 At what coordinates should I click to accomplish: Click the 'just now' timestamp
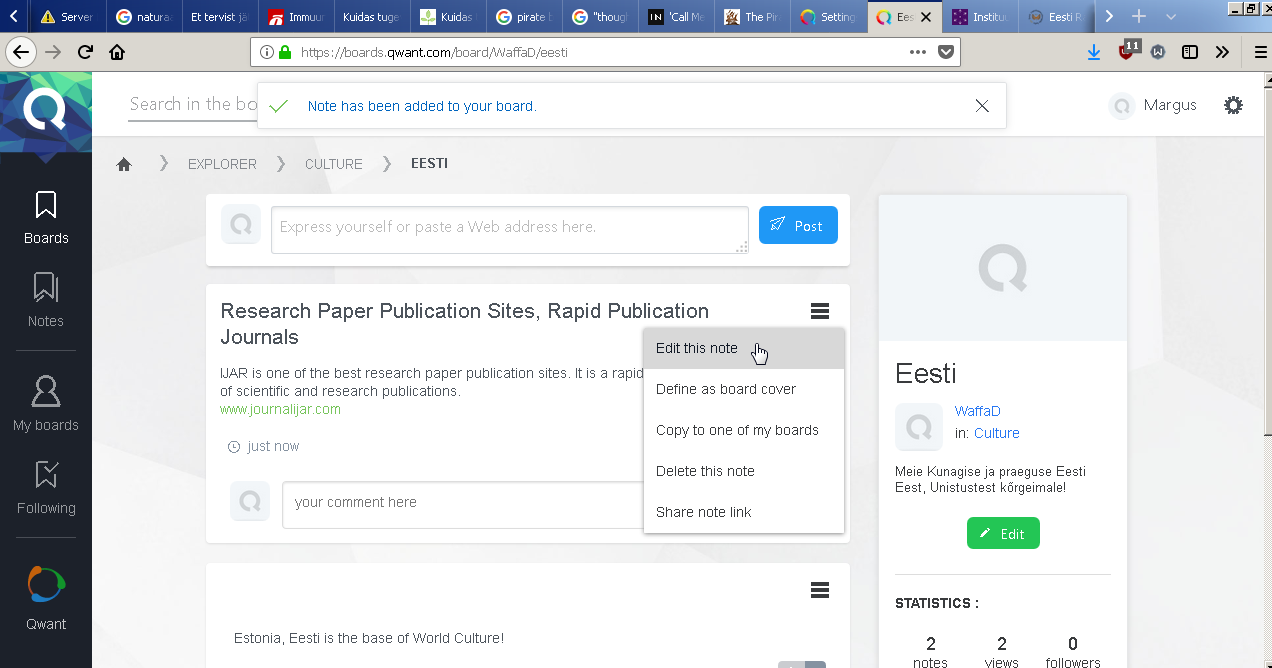click(273, 446)
